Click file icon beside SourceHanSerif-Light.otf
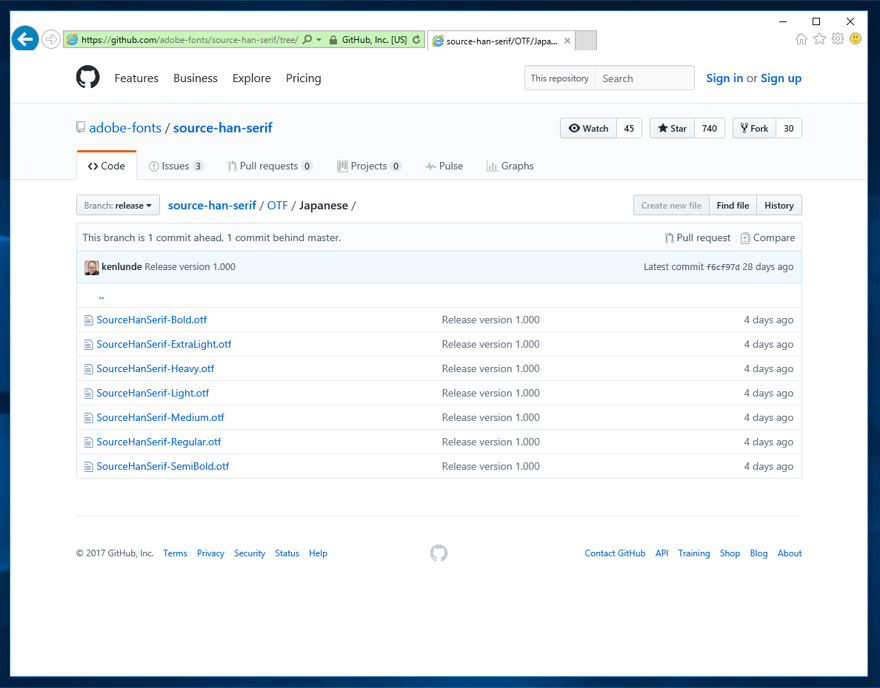Image resolution: width=880 pixels, height=688 pixels. click(88, 393)
